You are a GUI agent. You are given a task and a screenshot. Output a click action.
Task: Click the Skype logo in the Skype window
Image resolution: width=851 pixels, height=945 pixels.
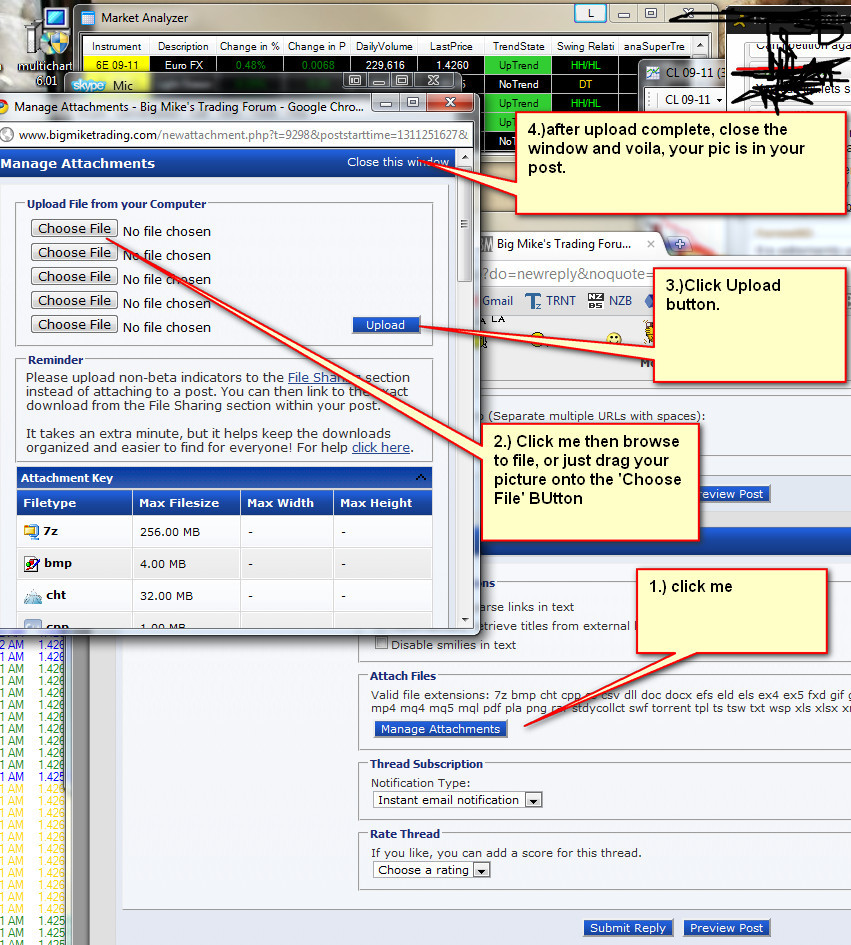tap(89, 85)
